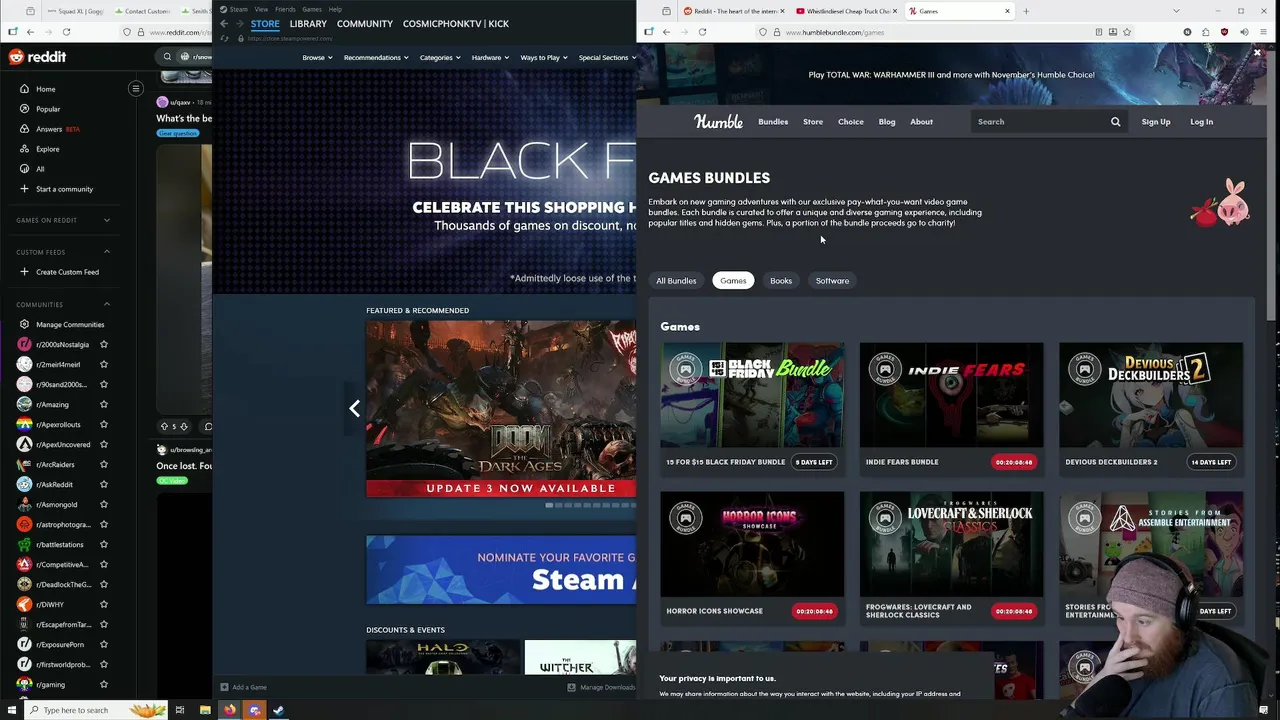Open the Indie Fears bundle thumbnail
The width and height of the screenshot is (1280, 720).
point(951,395)
